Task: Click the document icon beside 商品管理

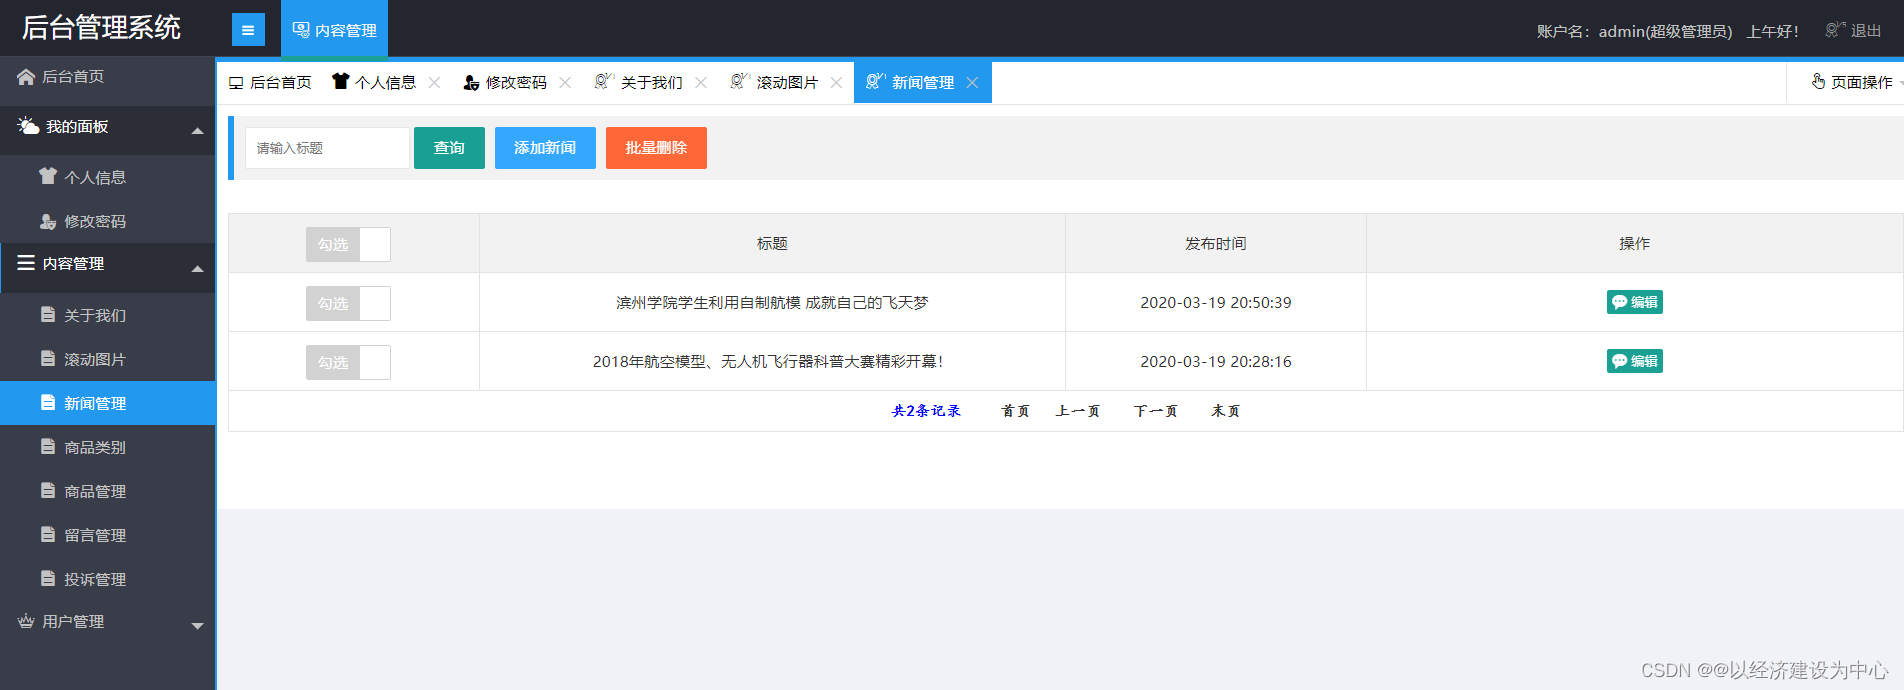Action: 48,490
